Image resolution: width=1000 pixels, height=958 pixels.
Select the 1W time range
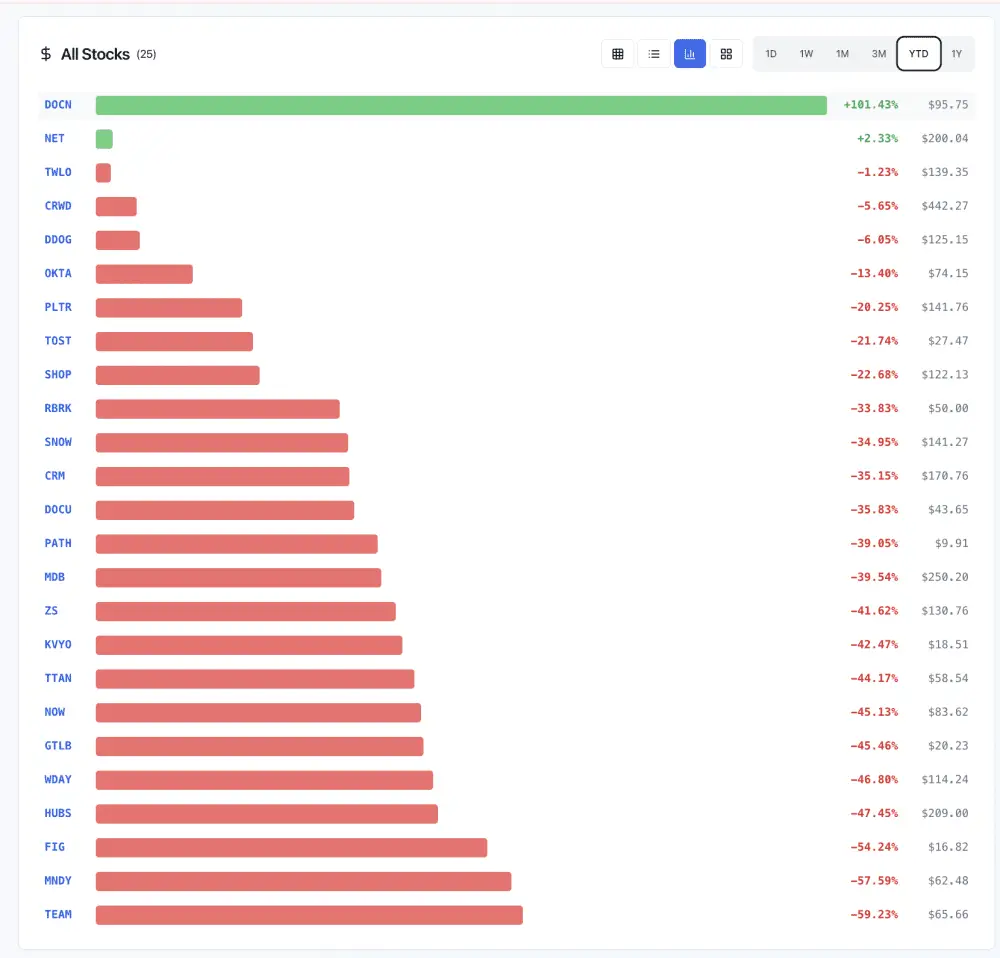806,54
